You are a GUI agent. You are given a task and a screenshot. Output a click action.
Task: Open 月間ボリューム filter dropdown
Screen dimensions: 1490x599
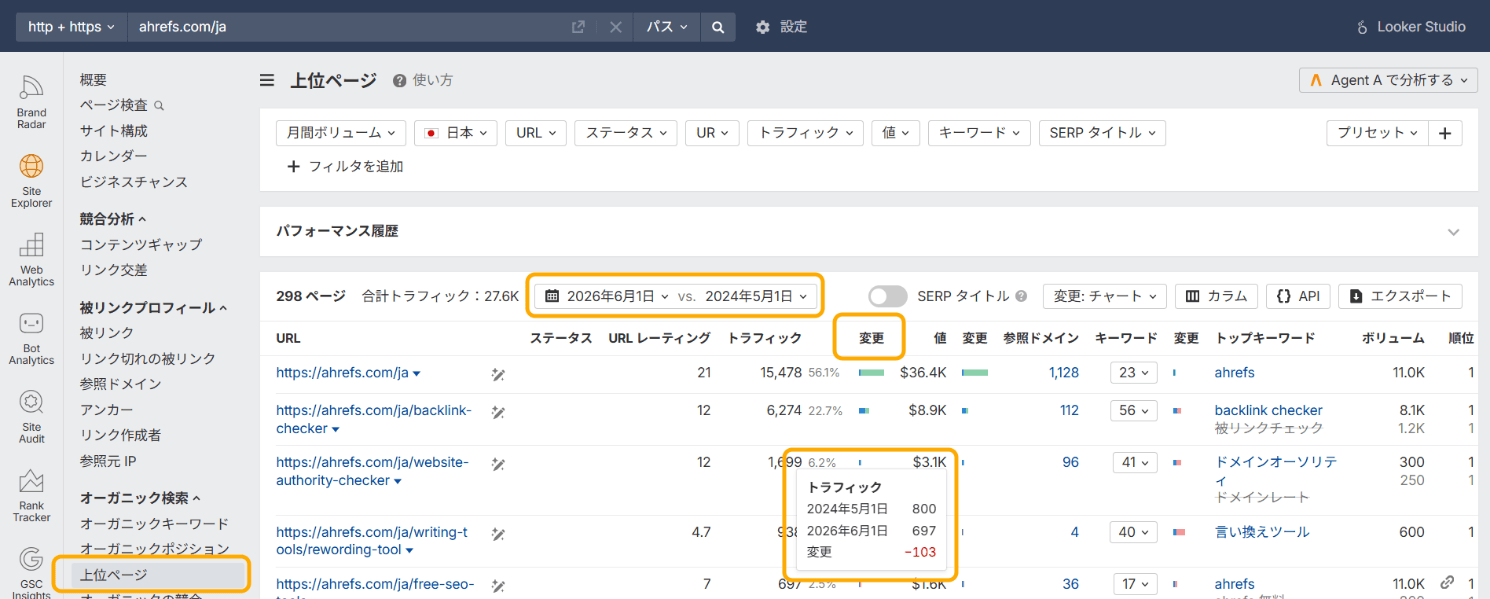(x=341, y=133)
